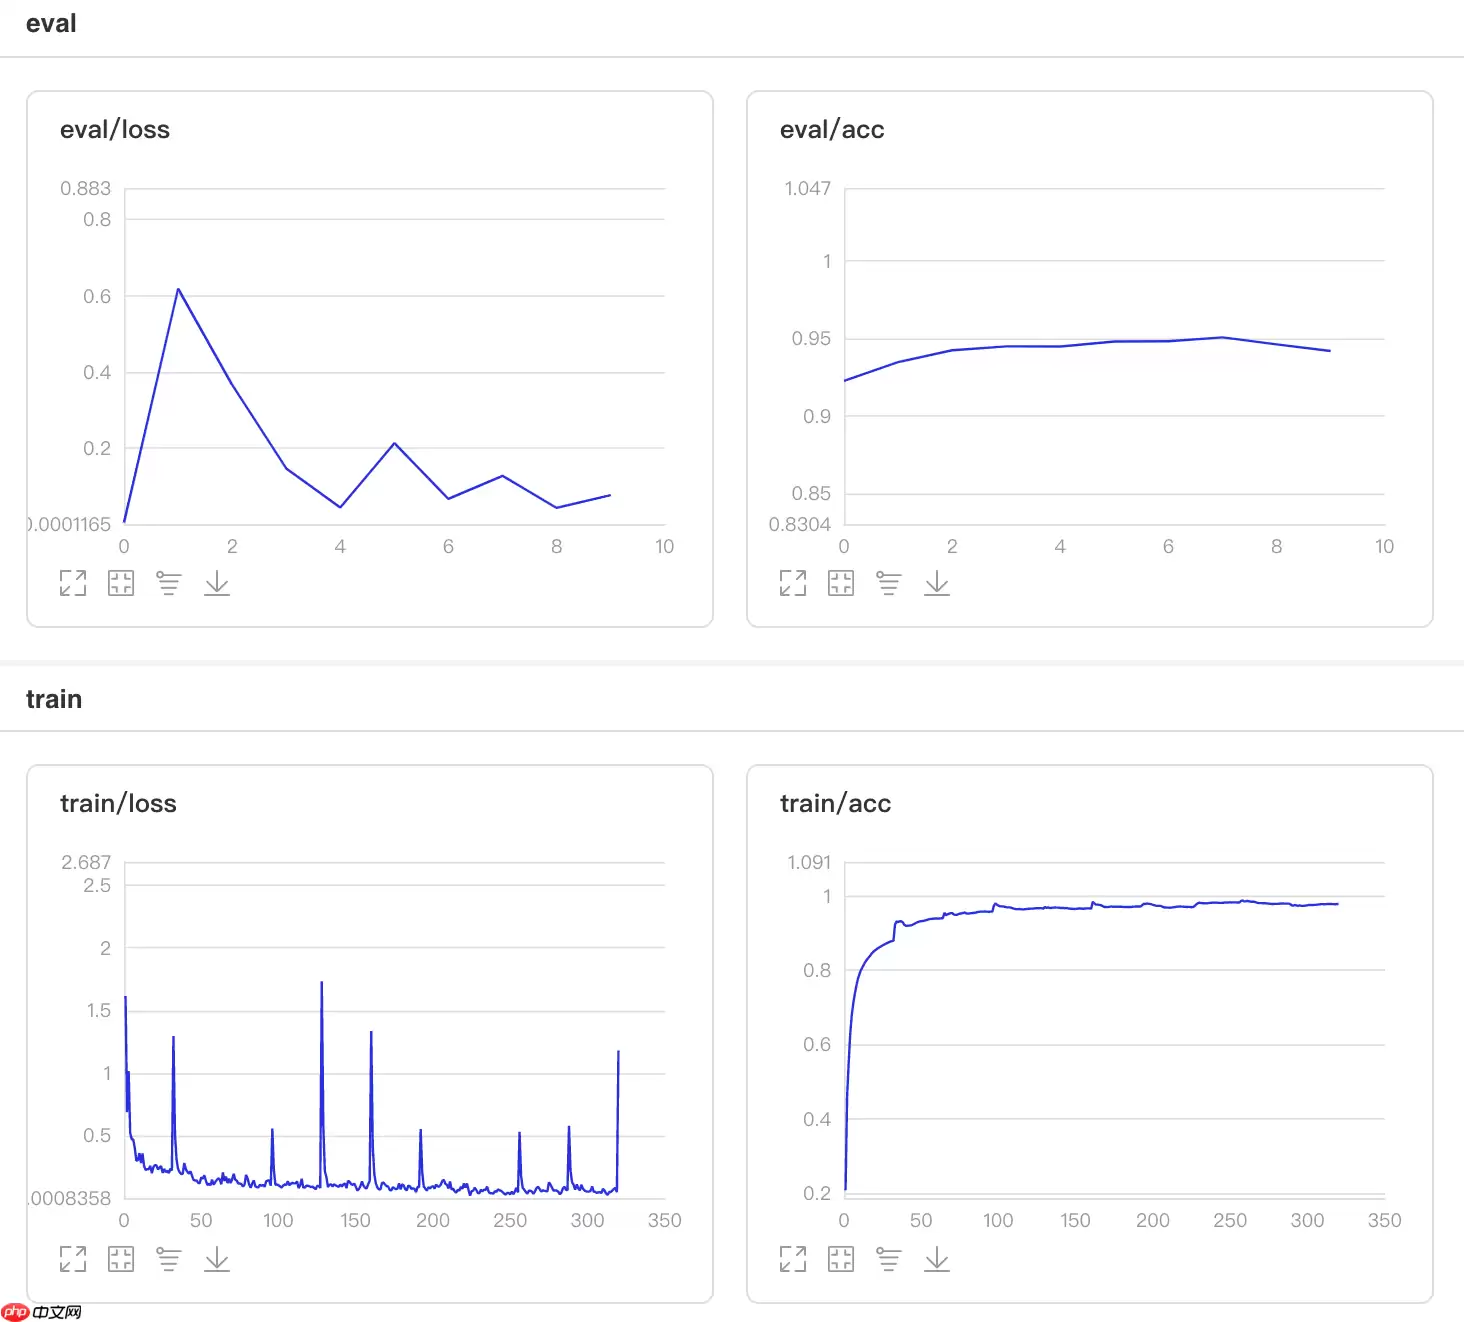Collapse the train section header
The height and width of the screenshot is (1322, 1464).
(54, 699)
